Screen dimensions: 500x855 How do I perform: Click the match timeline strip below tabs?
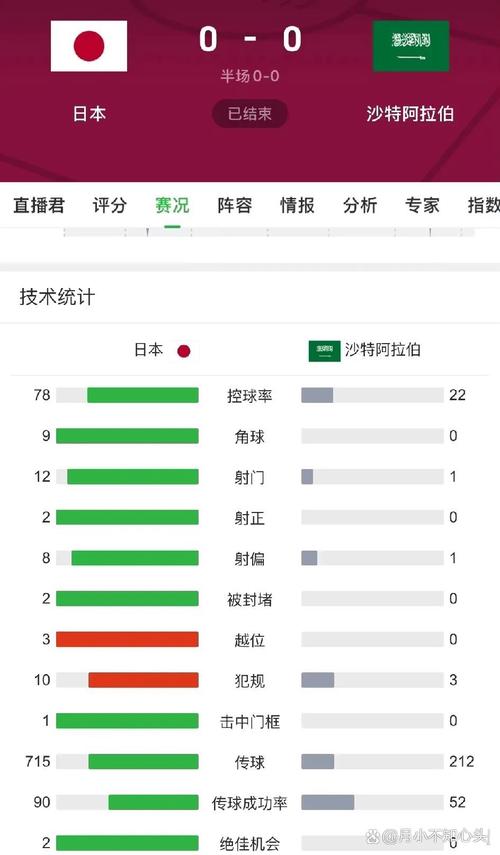[x=269, y=232]
